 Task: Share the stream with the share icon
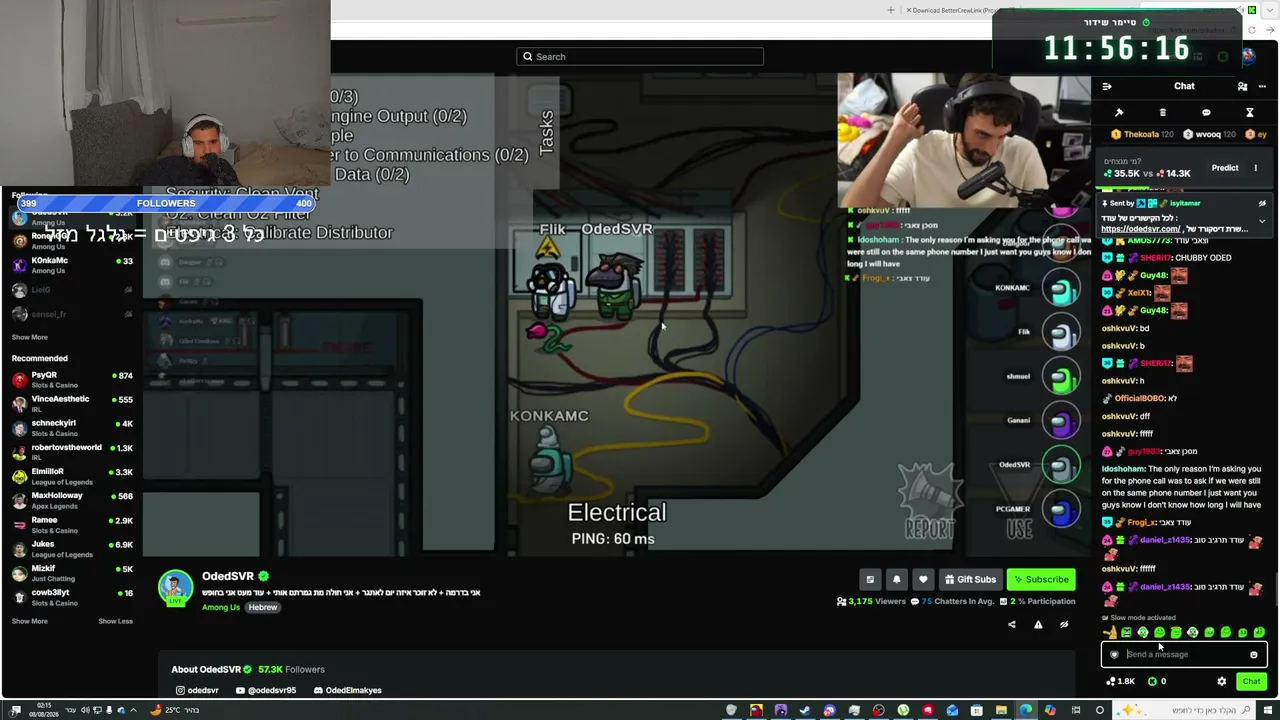[x=1011, y=625]
